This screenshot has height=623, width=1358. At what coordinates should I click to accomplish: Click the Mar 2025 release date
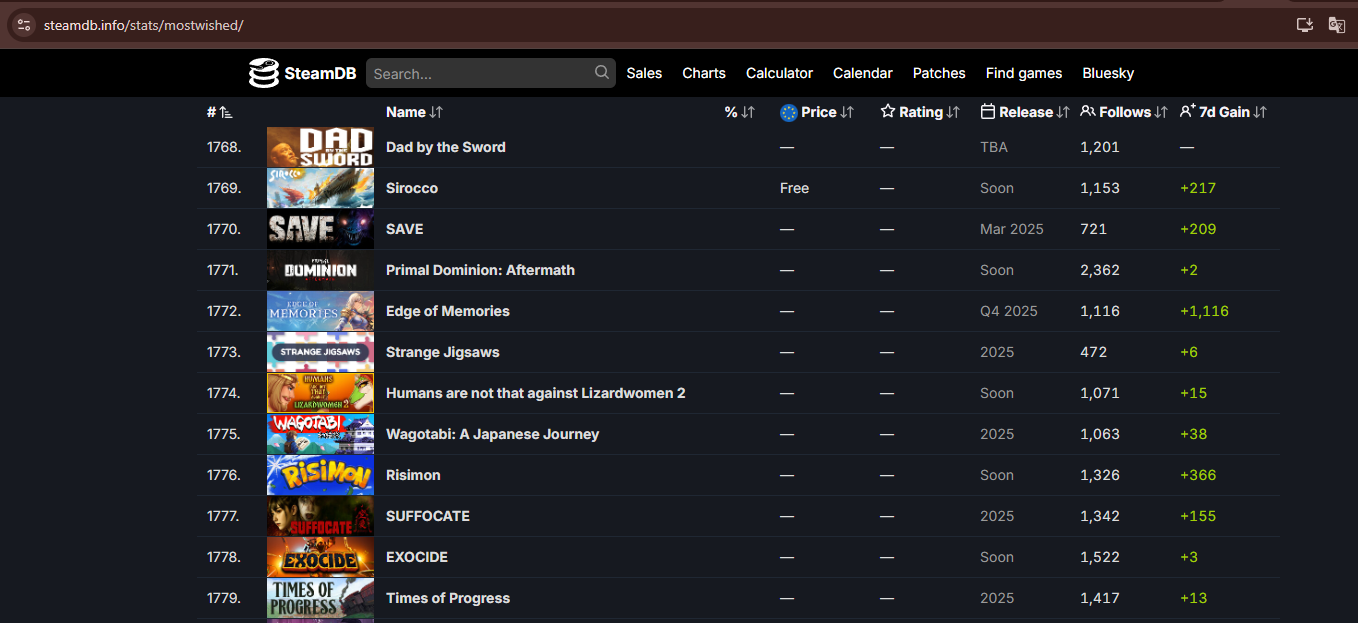click(1012, 229)
